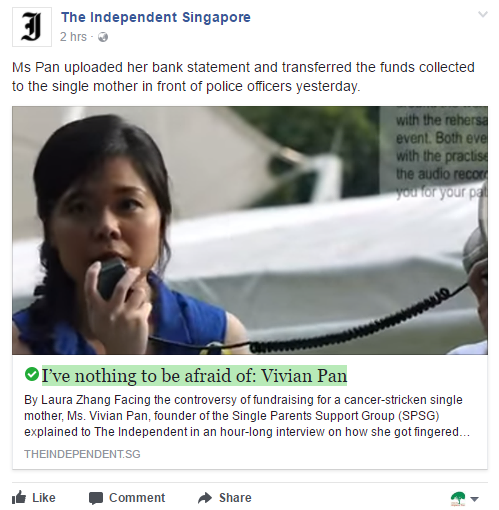The image size is (499, 510).
Task: Click the thumbs-up Like icon
Action: (x=19, y=498)
